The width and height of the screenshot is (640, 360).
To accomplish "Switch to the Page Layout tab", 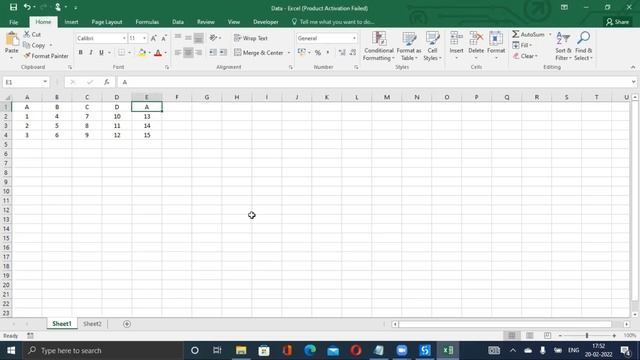I will point(107,22).
